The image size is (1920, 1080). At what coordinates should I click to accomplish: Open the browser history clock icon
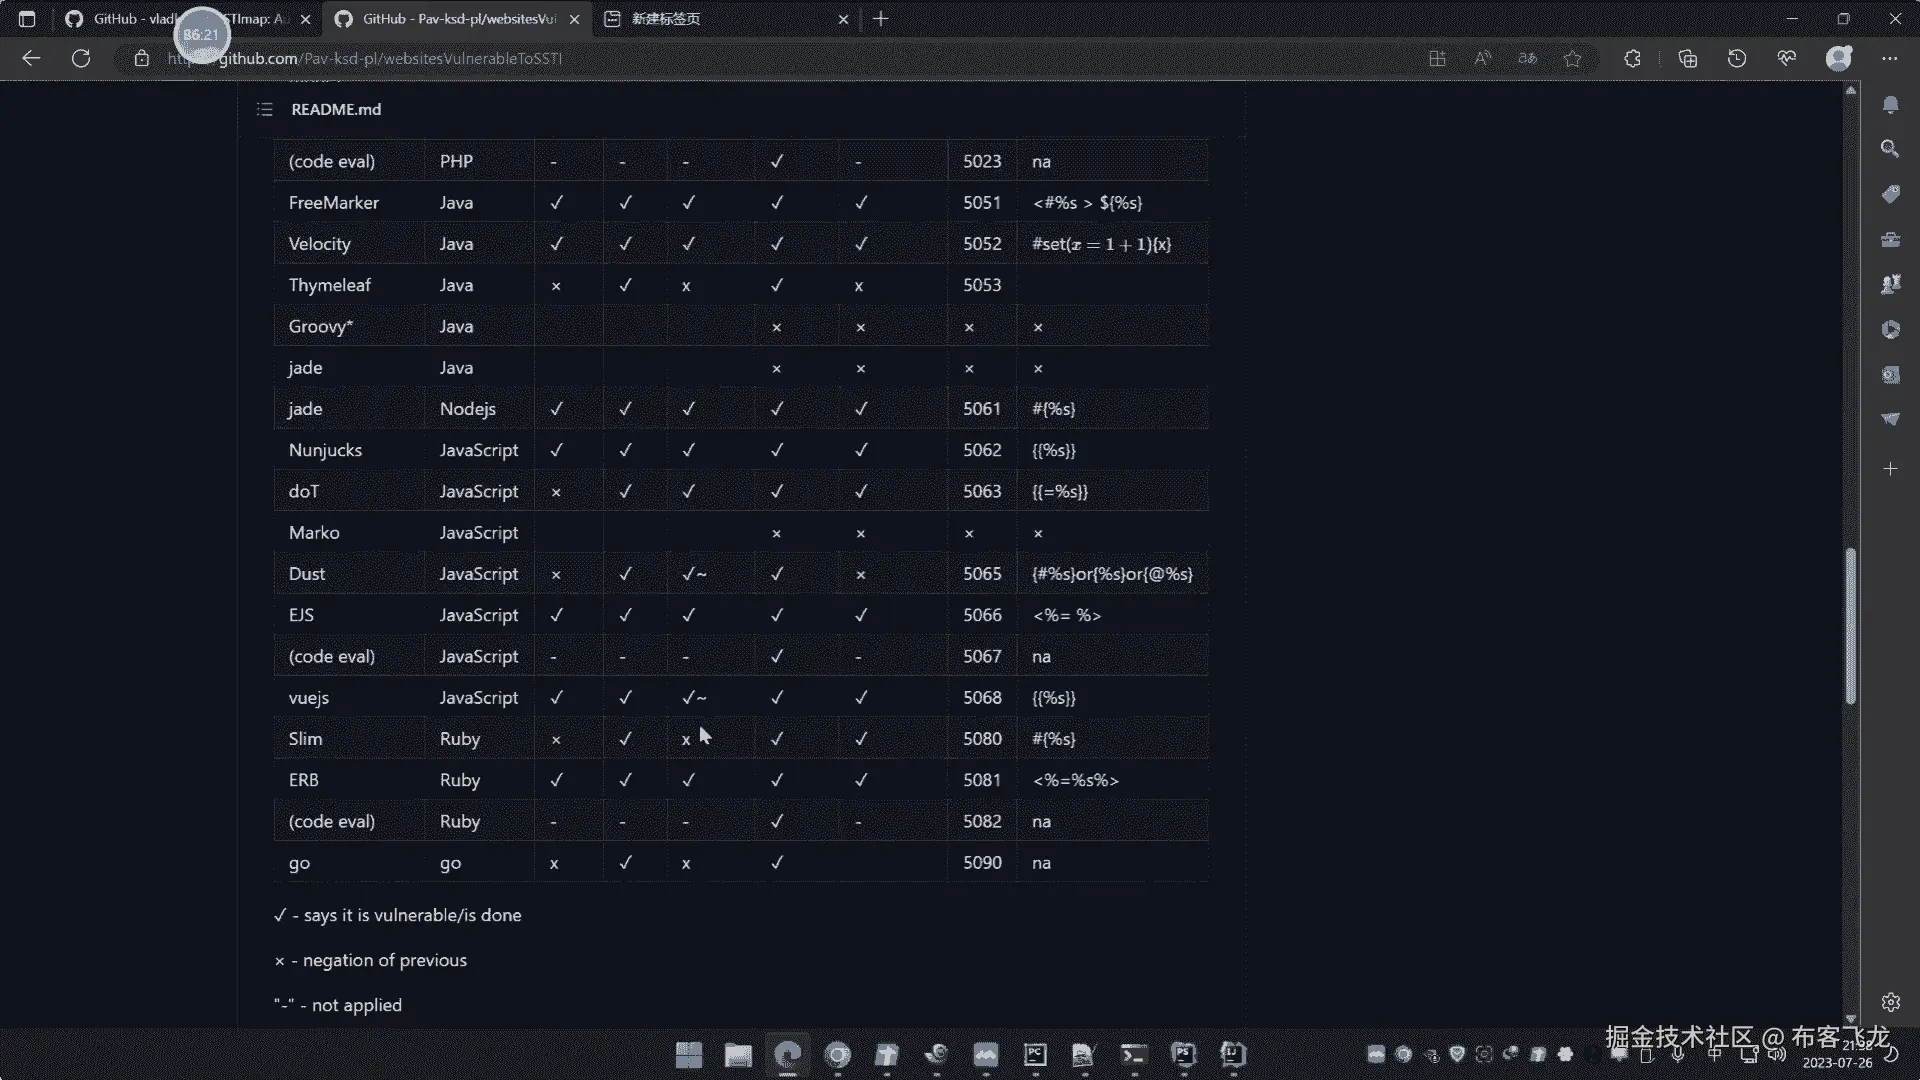tap(1737, 58)
